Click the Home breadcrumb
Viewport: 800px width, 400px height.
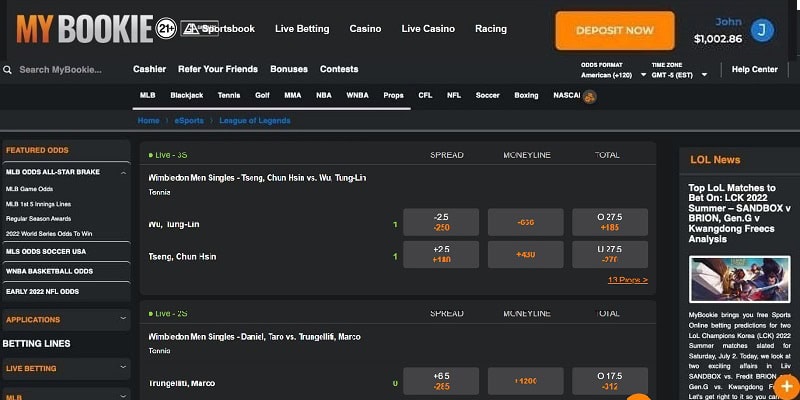148,121
